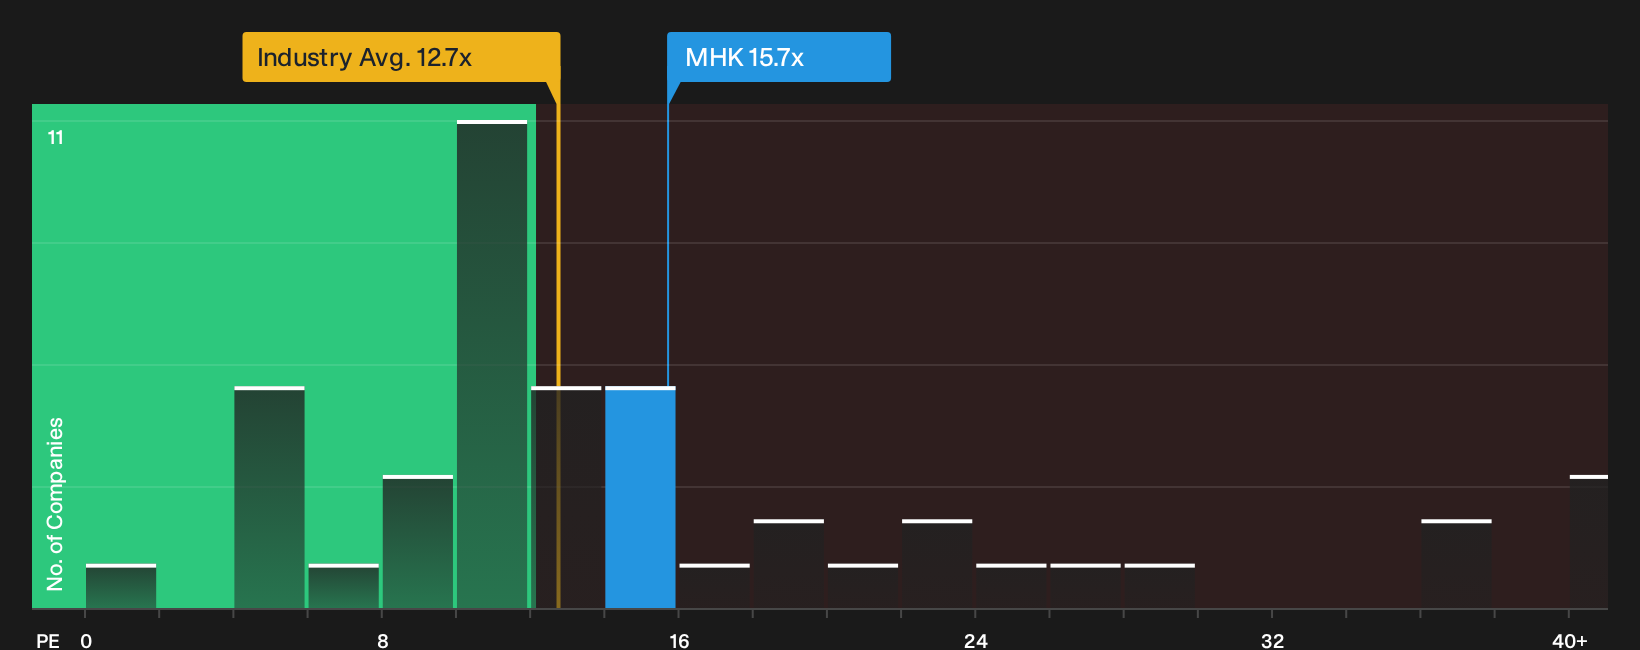Click the x-axis label 16
Viewport: 1640px width, 650px height.
(679, 640)
